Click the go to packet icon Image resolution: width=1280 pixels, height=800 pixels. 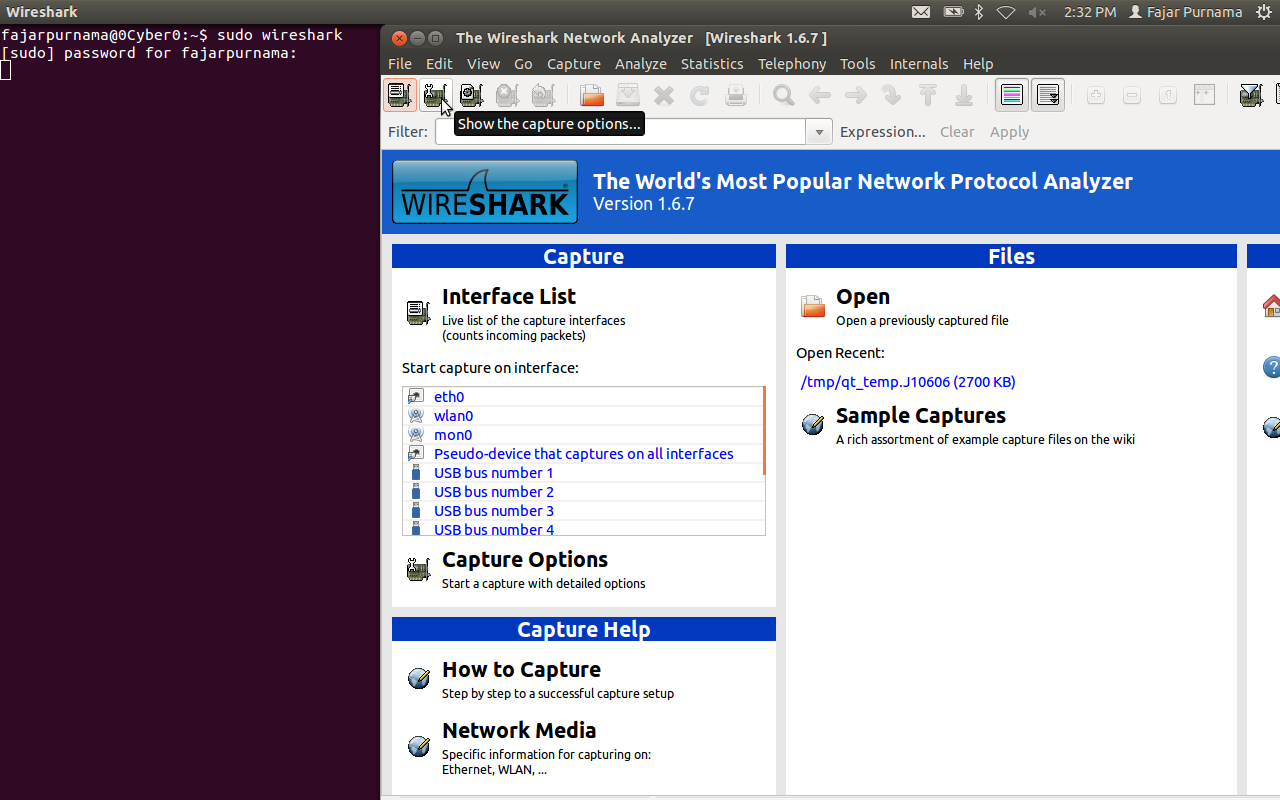(892, 95)
